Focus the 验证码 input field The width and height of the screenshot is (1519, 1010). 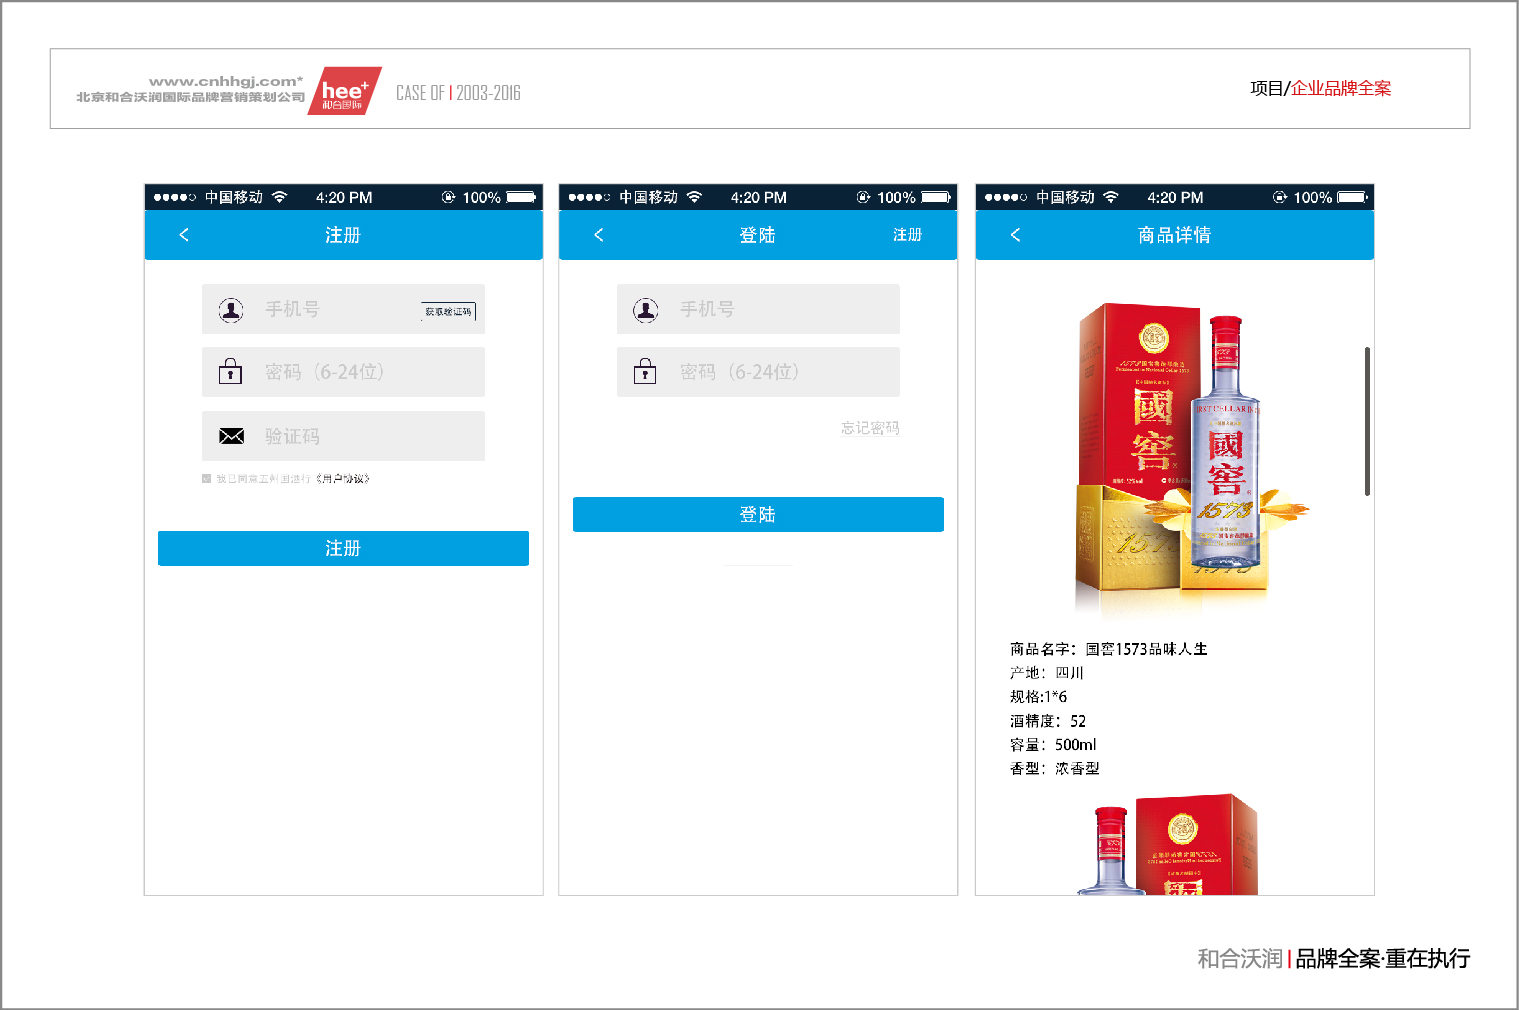click(x=343, y=436)
